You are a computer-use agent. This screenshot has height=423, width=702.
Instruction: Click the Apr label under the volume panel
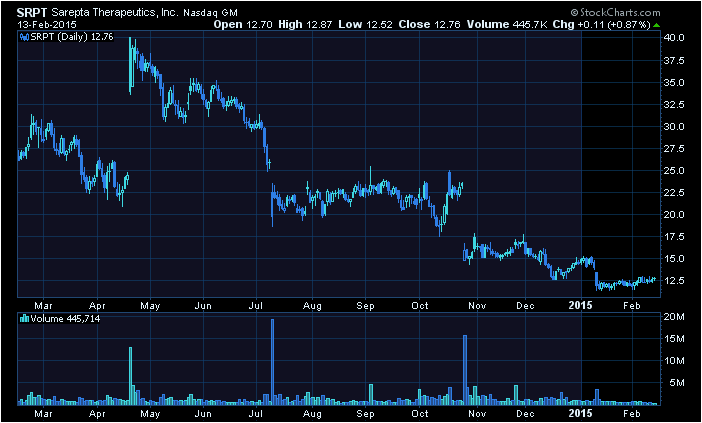pyautogui.click(x=97, y=414)
